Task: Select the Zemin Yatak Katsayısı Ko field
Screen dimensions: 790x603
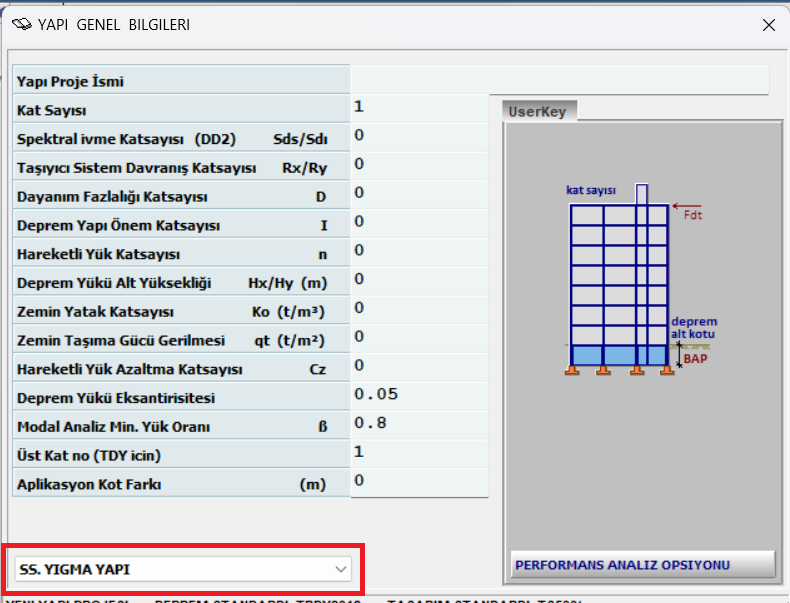Action: (x=419, y=310)
